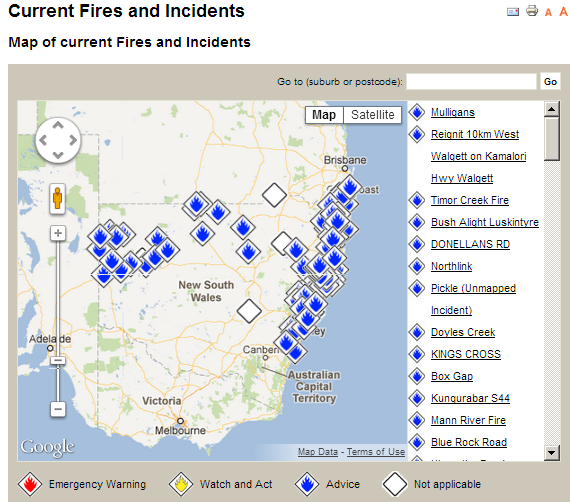Screen dimensions: 570x502
Task: Click the Advice icon beside Bush Alight Luskintyre
Action: (x=417, y=222)
